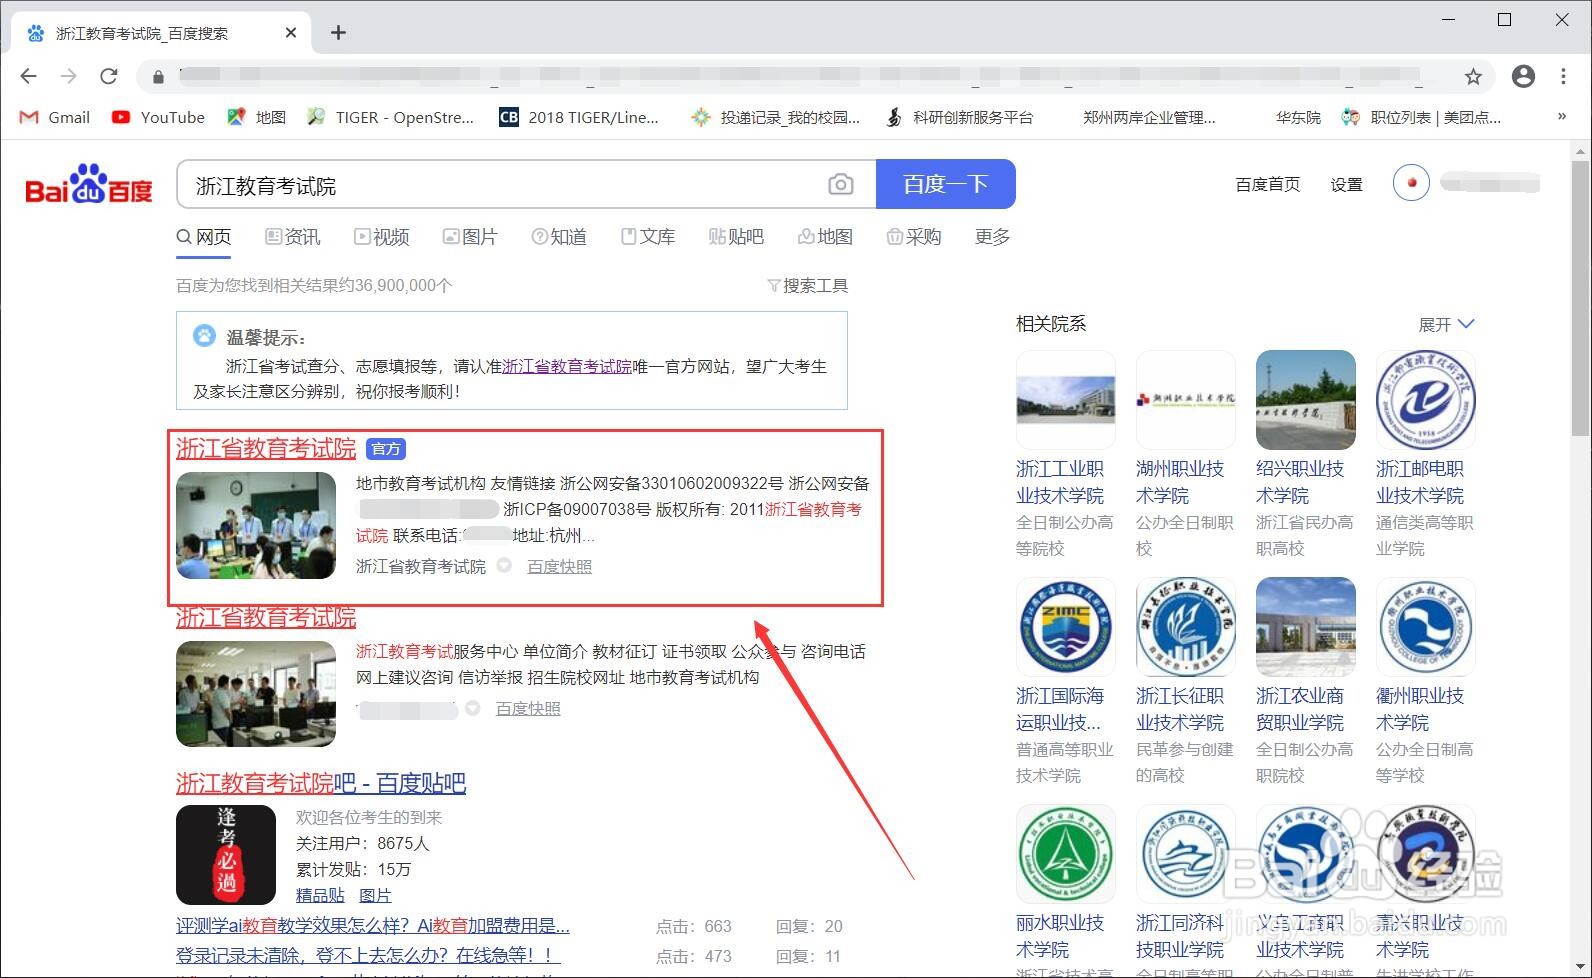The width and height of the screenshot is (1592, 978).
Task: Expand 相关院系 with 展开
Action: point(1446,324)
